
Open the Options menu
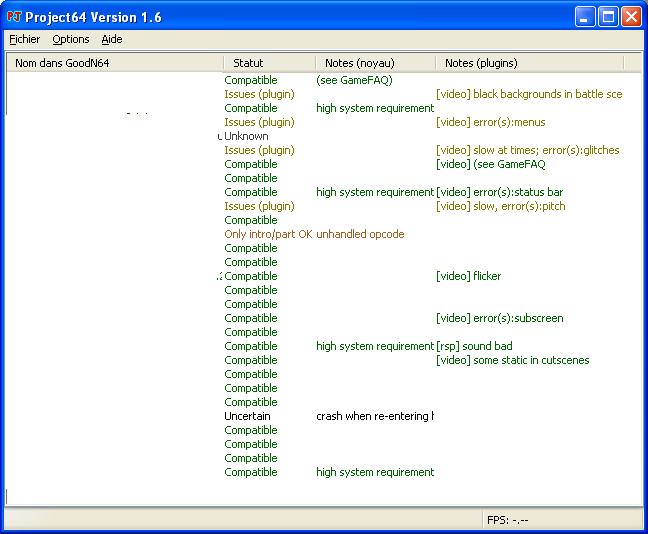[71, 39]
